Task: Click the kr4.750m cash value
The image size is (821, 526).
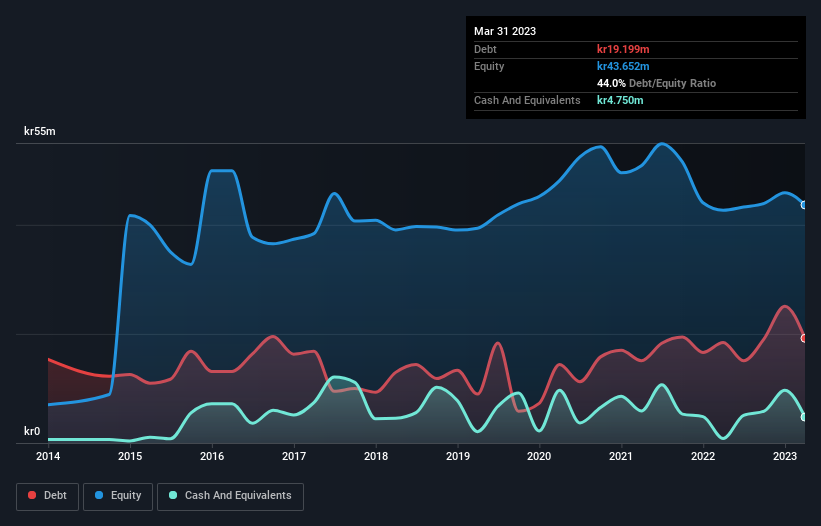Action: (620, 100)
